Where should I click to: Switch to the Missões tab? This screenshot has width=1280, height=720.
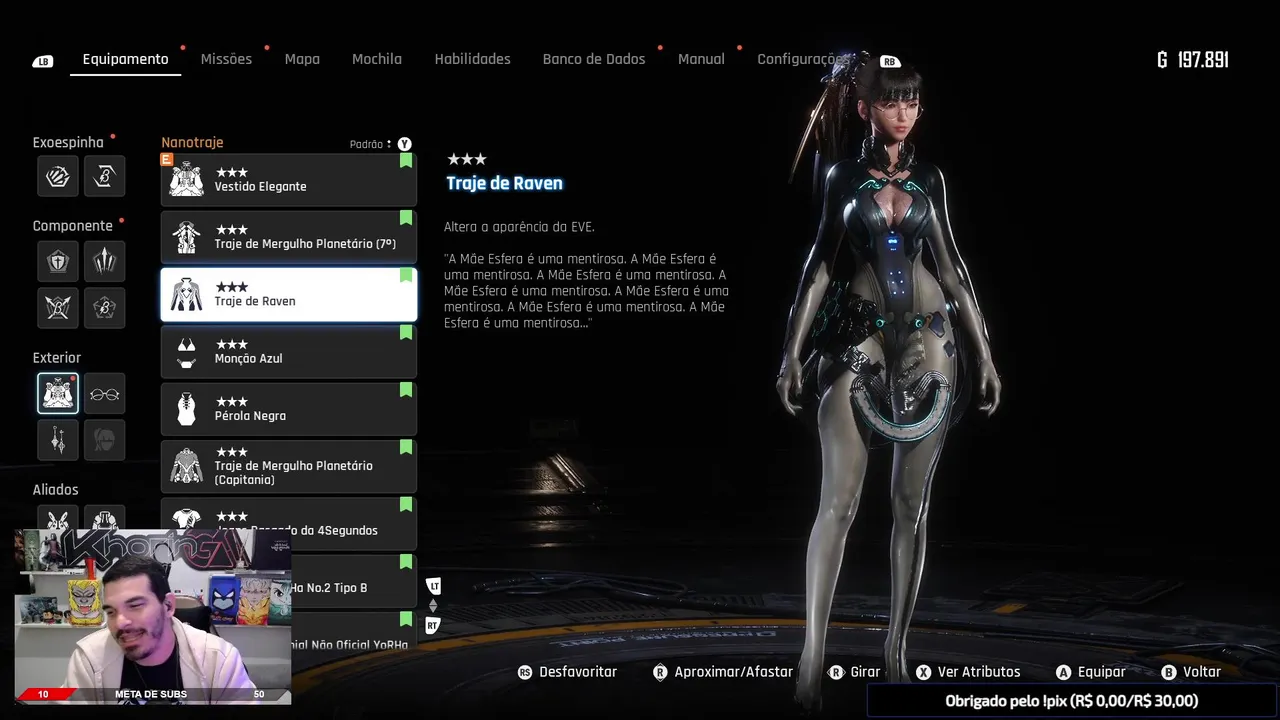[226, 59]
